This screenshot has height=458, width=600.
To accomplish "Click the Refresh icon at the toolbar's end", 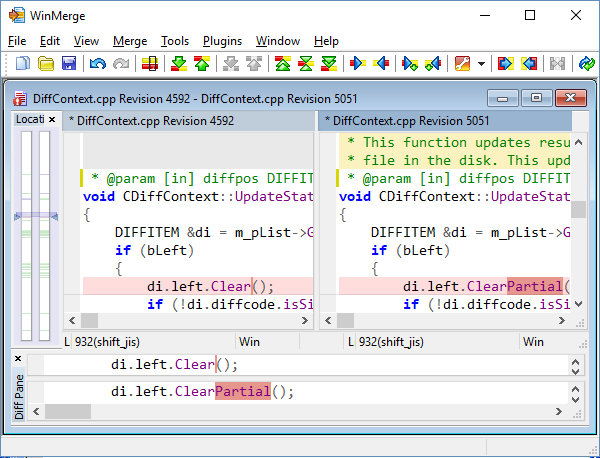I will tap(587, 64).
